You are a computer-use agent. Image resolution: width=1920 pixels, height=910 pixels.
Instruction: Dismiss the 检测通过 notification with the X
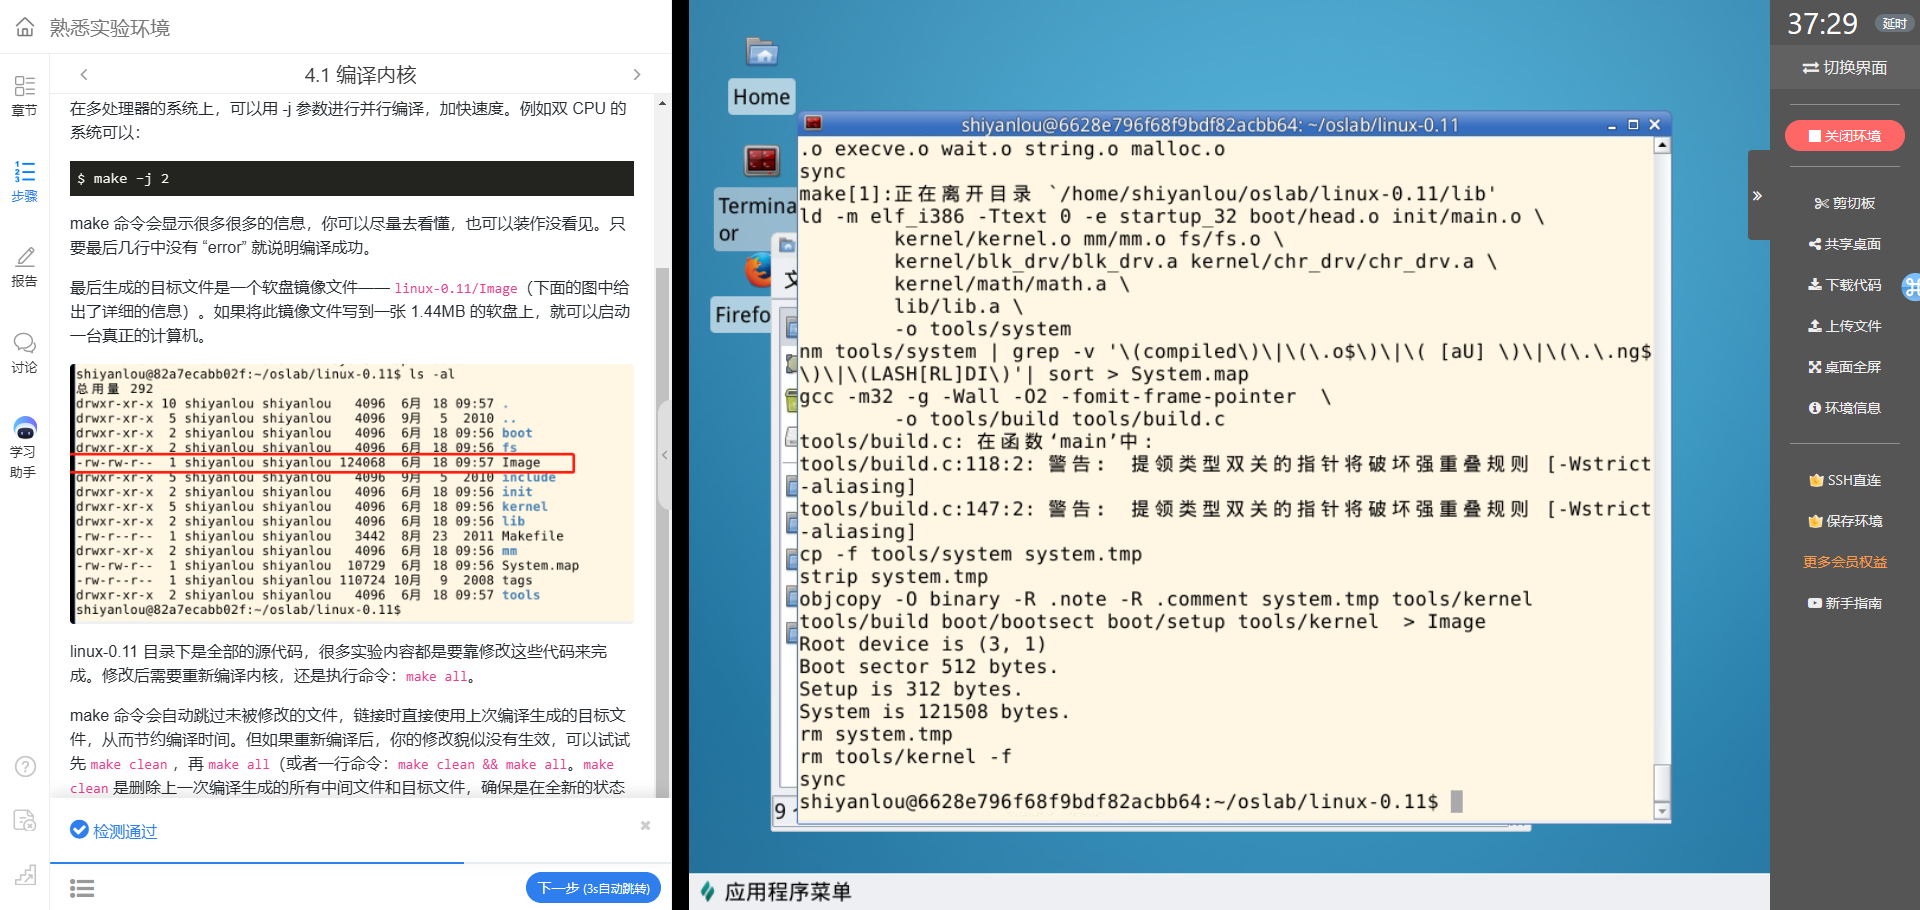[645, 826]
